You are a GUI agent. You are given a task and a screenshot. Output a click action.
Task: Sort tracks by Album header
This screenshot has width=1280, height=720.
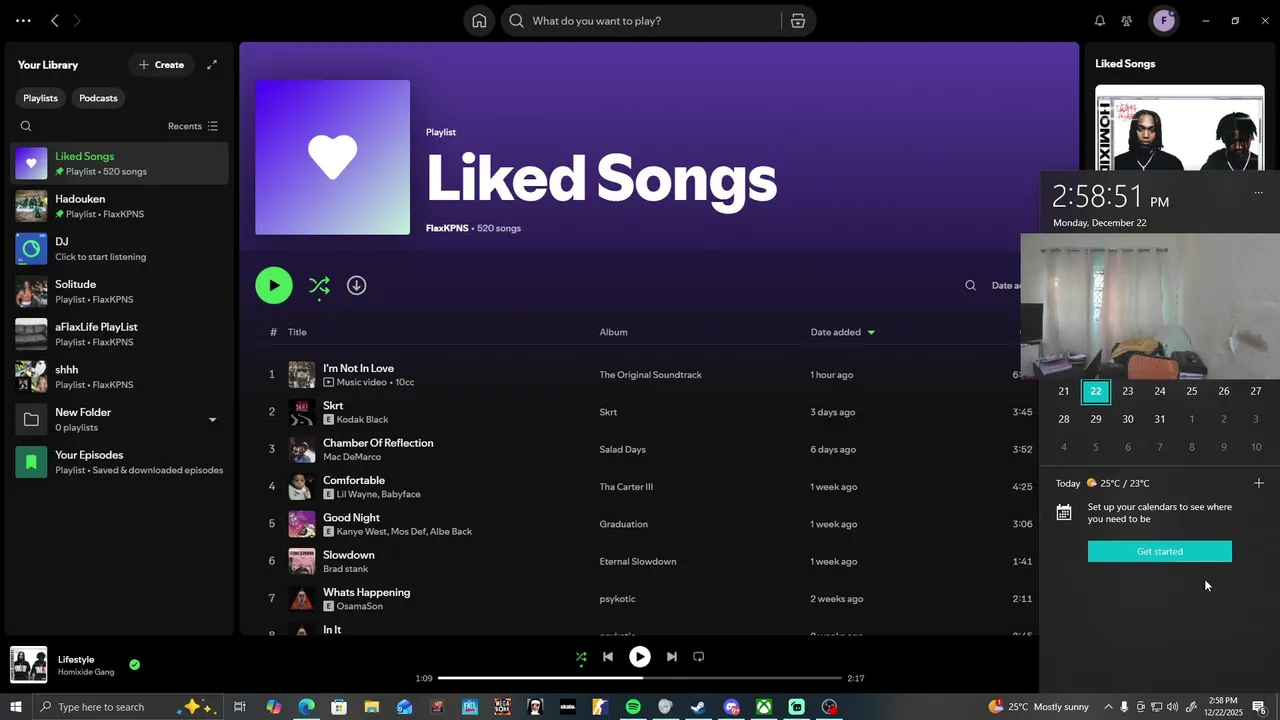tap(614, 332)
